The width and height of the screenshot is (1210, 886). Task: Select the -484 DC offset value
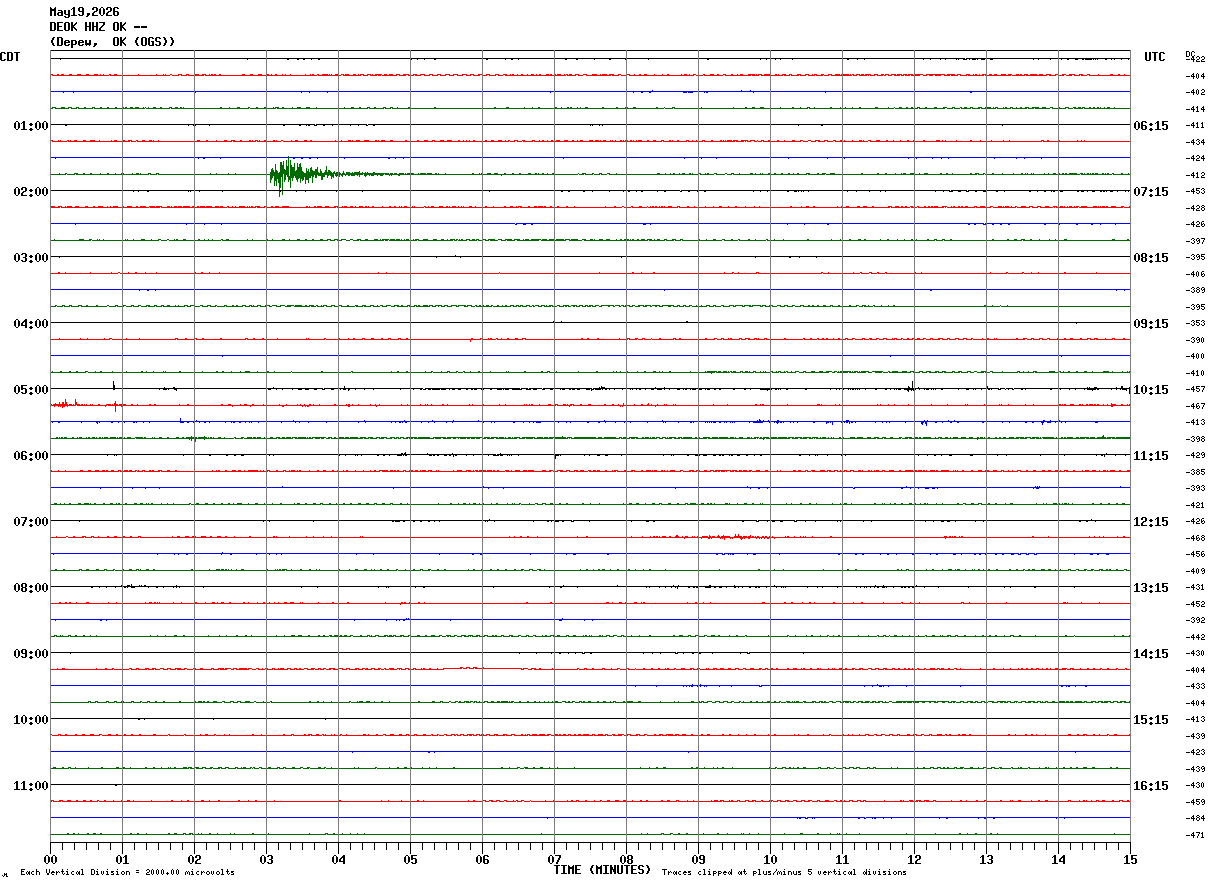[x=1195, y=818]
